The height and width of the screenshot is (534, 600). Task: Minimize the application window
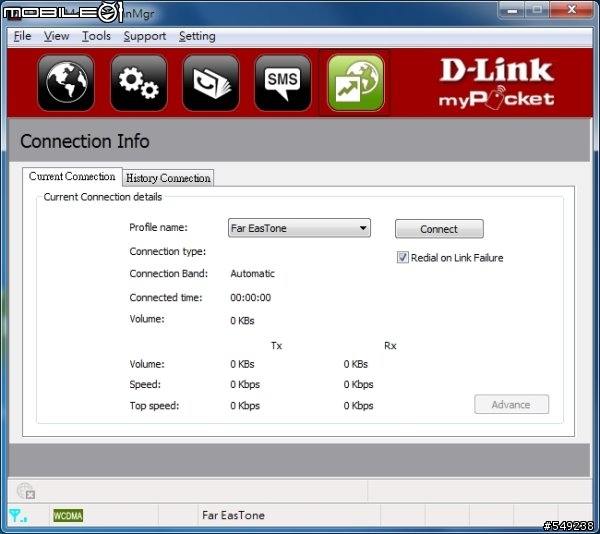[512, 10]
